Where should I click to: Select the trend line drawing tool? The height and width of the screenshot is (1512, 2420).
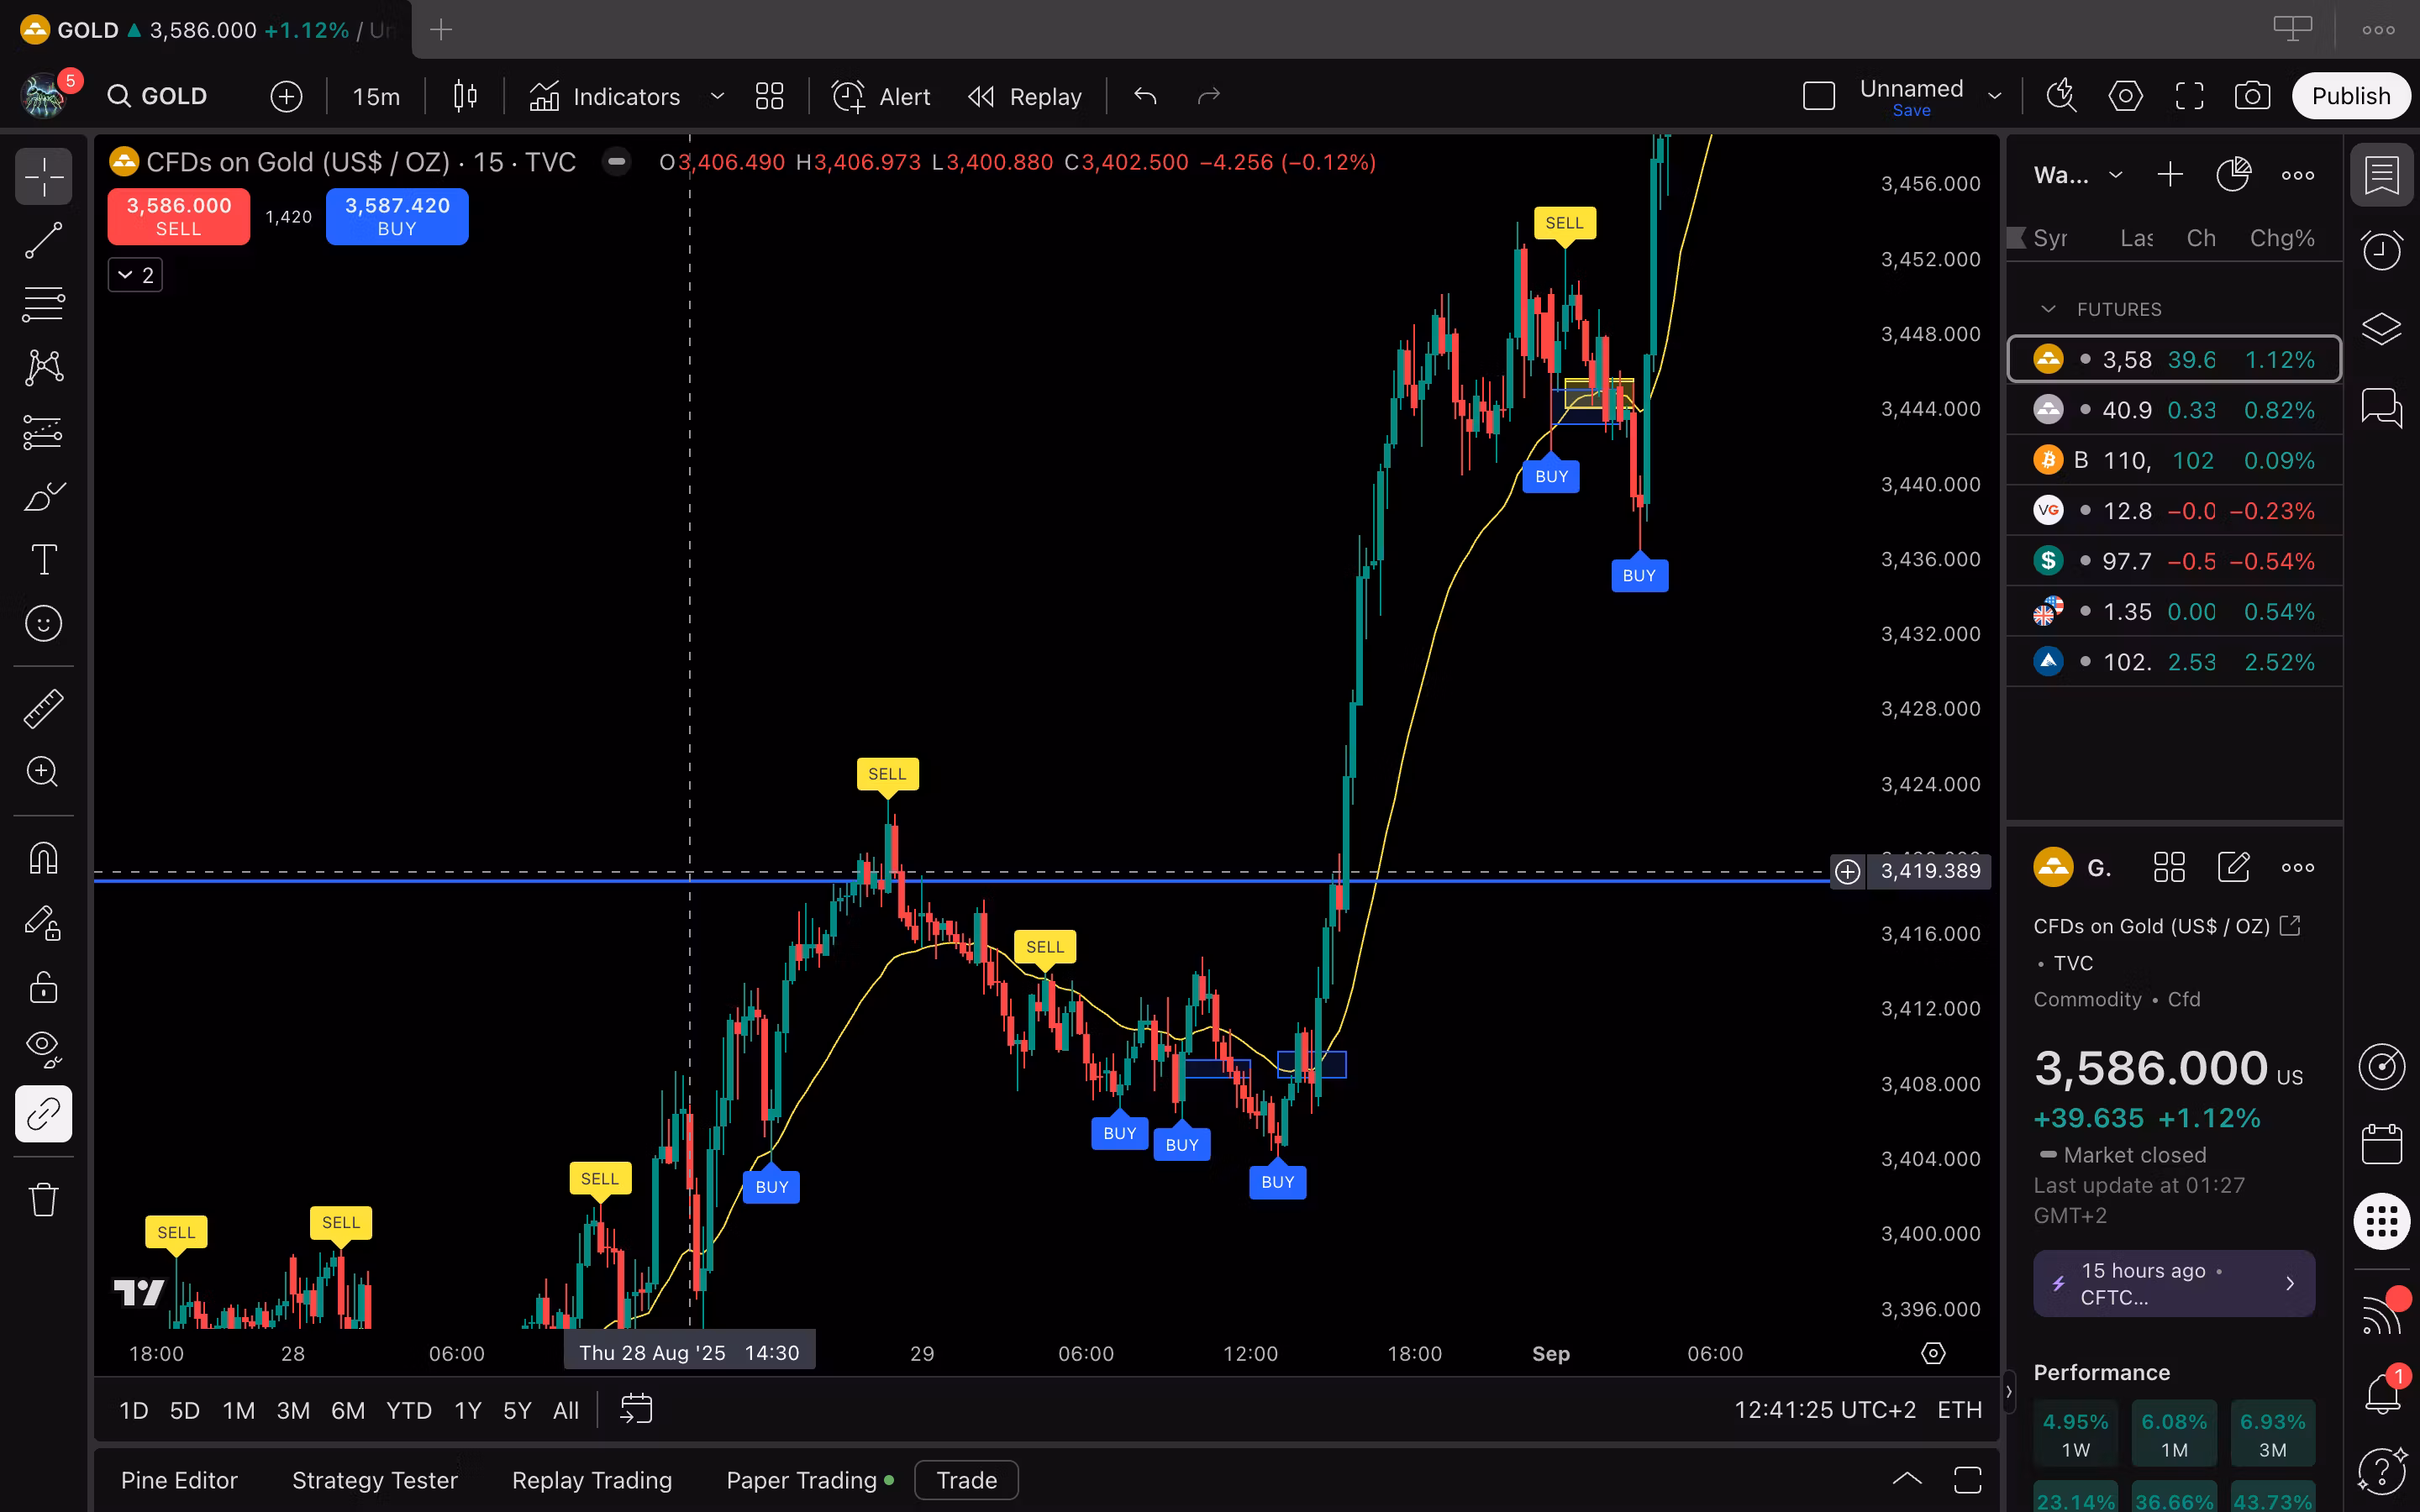tap(43, 240)
